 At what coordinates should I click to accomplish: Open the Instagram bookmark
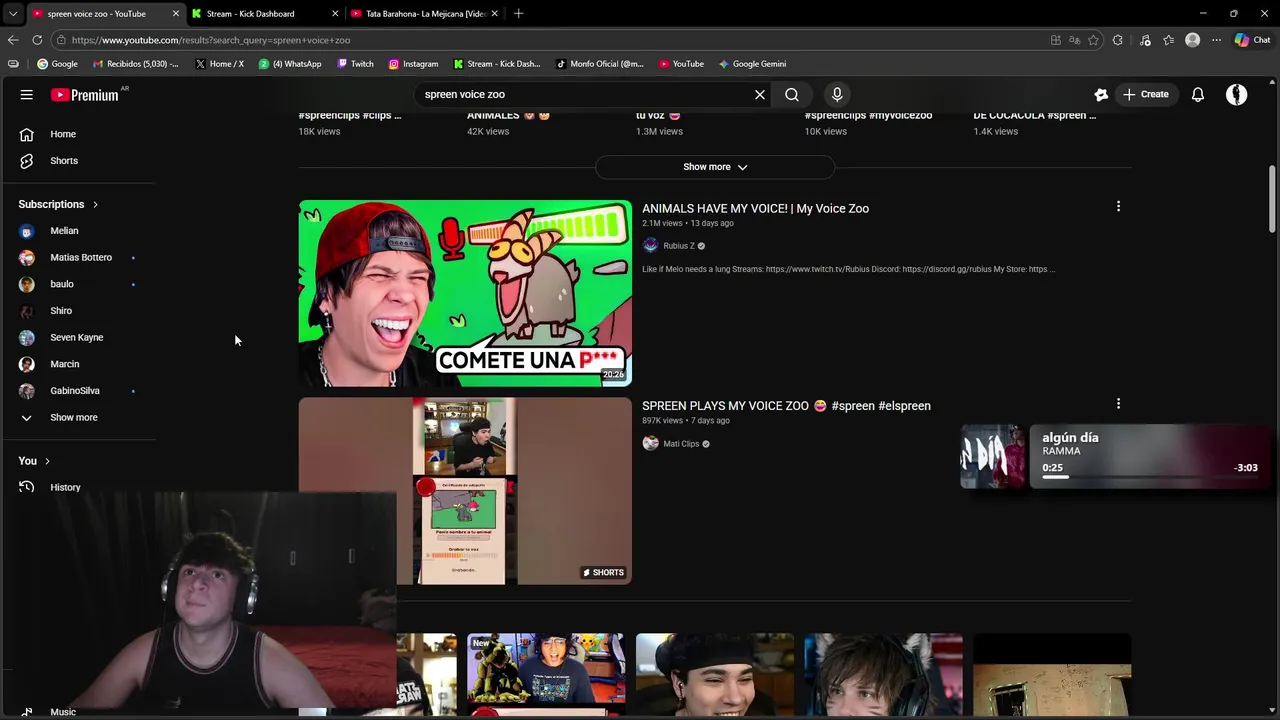[x=413, y=64]
